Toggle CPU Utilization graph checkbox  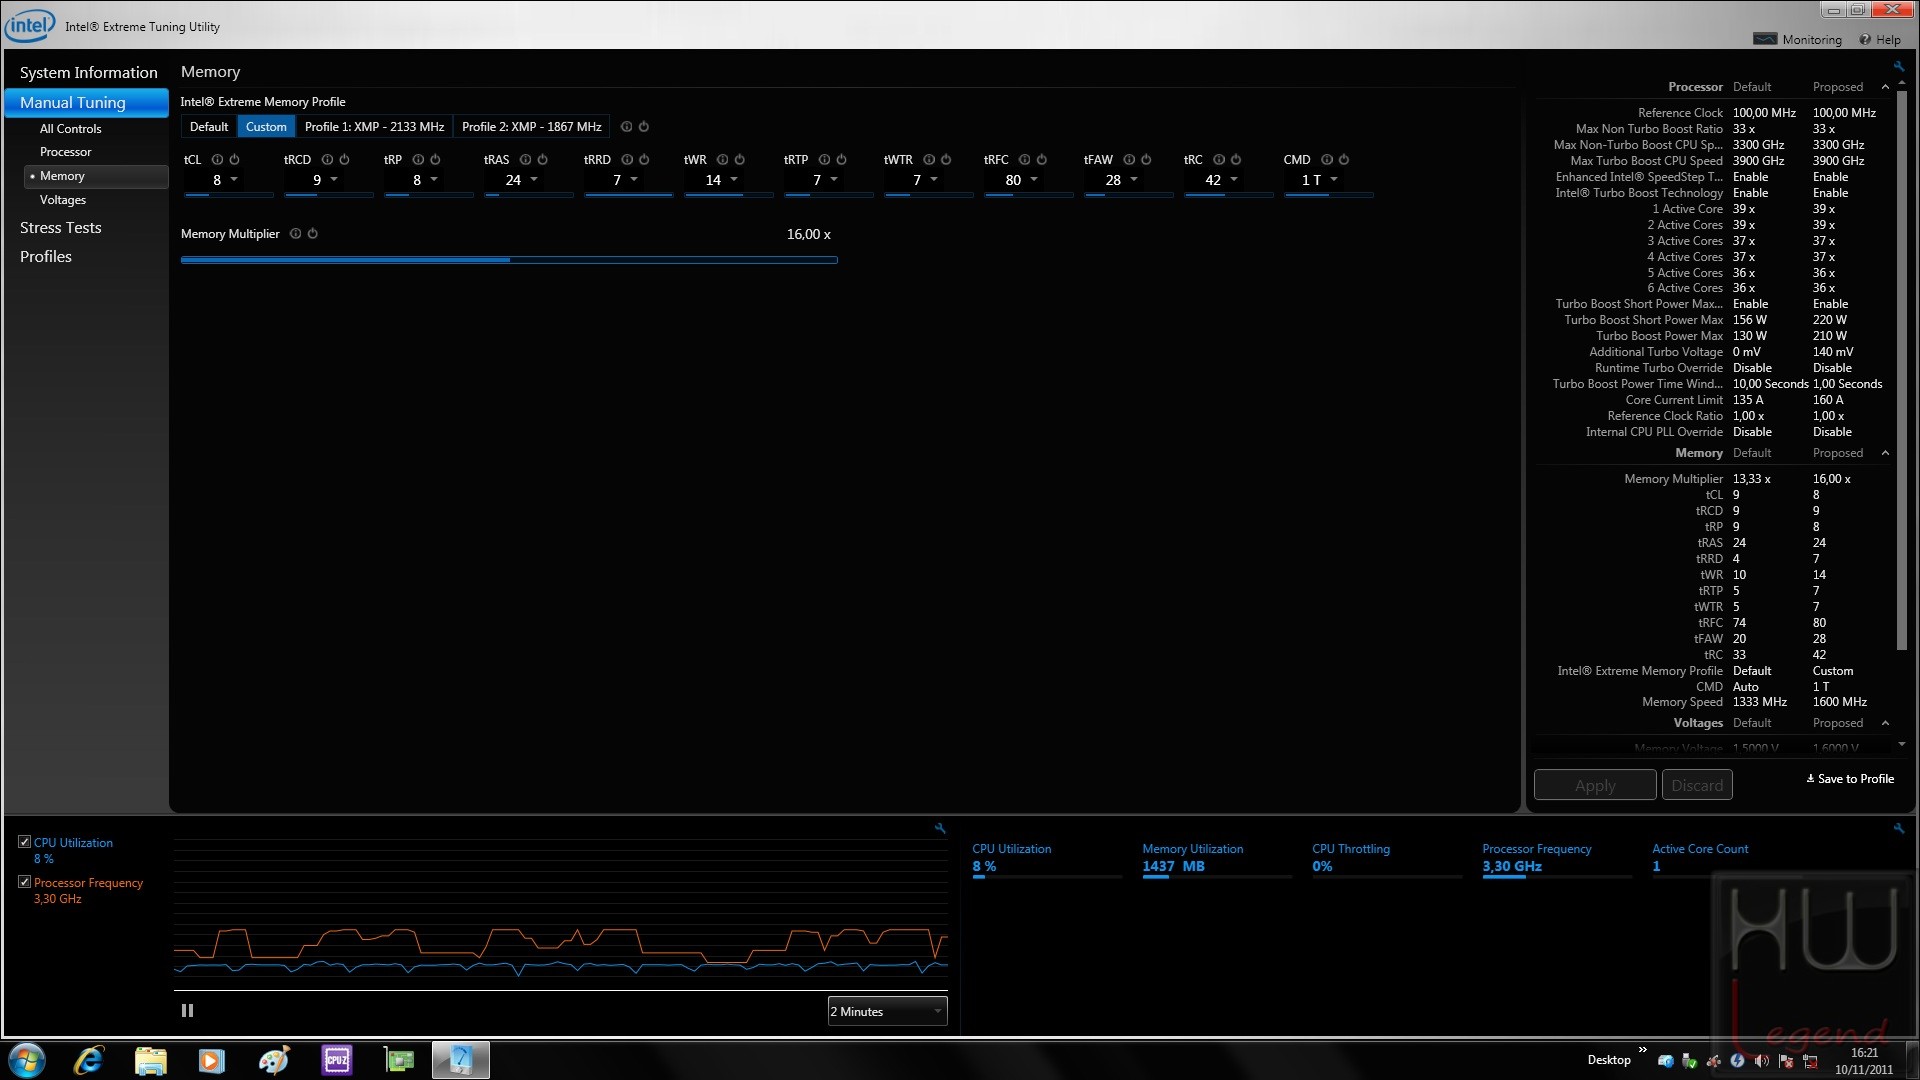tap(24, 842)
